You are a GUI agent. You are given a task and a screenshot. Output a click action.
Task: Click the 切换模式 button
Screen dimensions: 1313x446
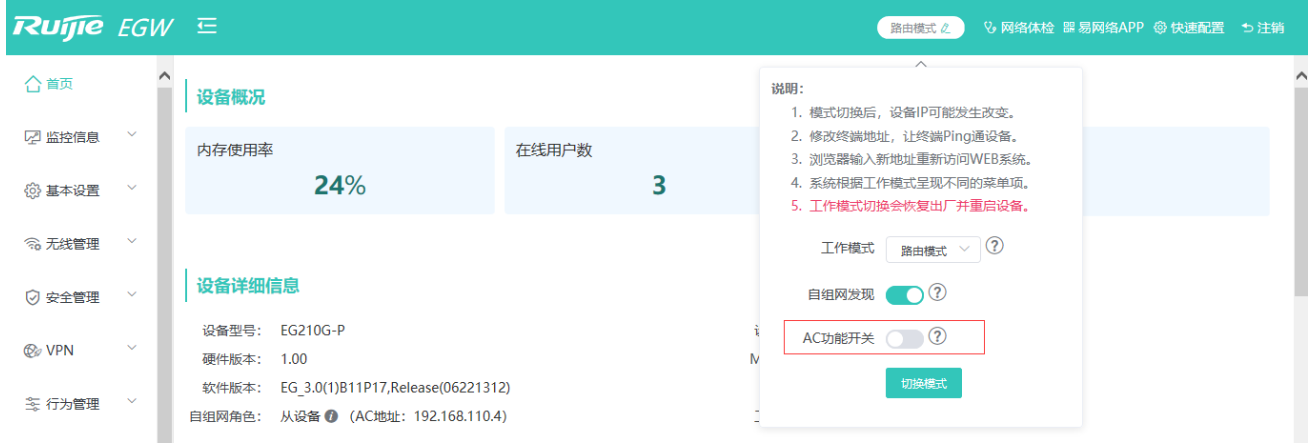923,384
